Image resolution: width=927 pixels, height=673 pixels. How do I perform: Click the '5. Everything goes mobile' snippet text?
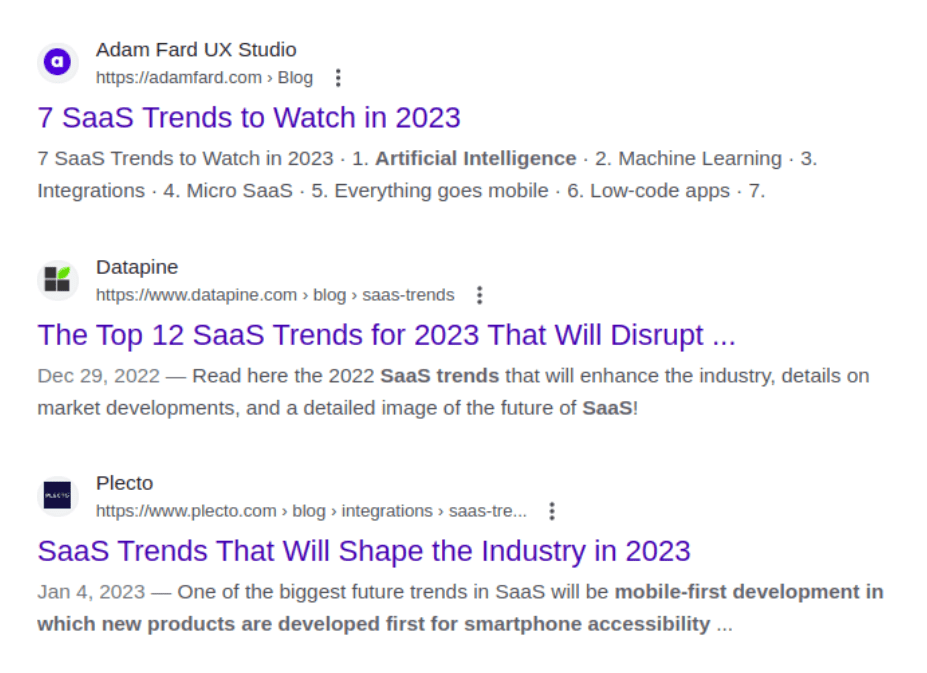pyautogui.click(x=430, y=191)
